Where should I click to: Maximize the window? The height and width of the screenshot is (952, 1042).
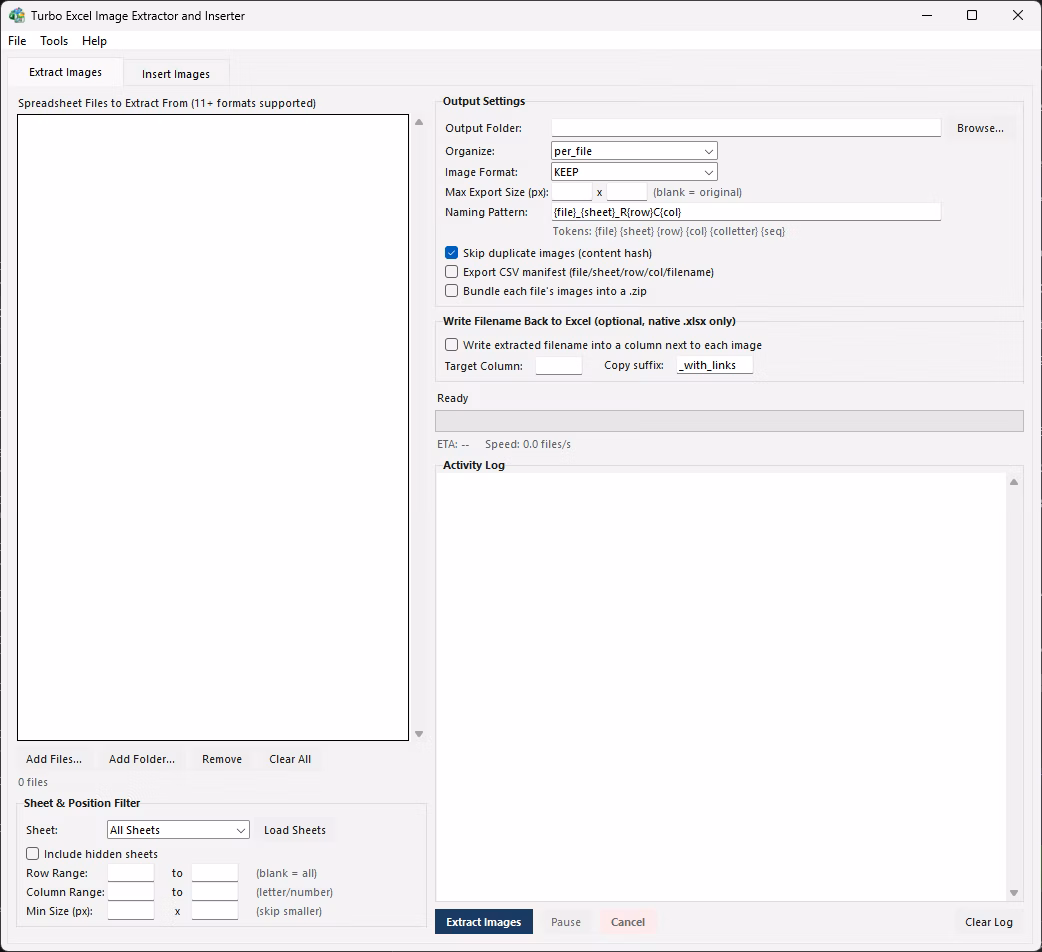(x=972, y=15)
